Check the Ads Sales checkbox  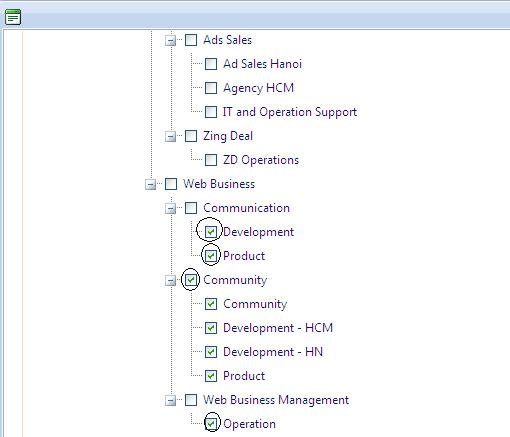191,40
